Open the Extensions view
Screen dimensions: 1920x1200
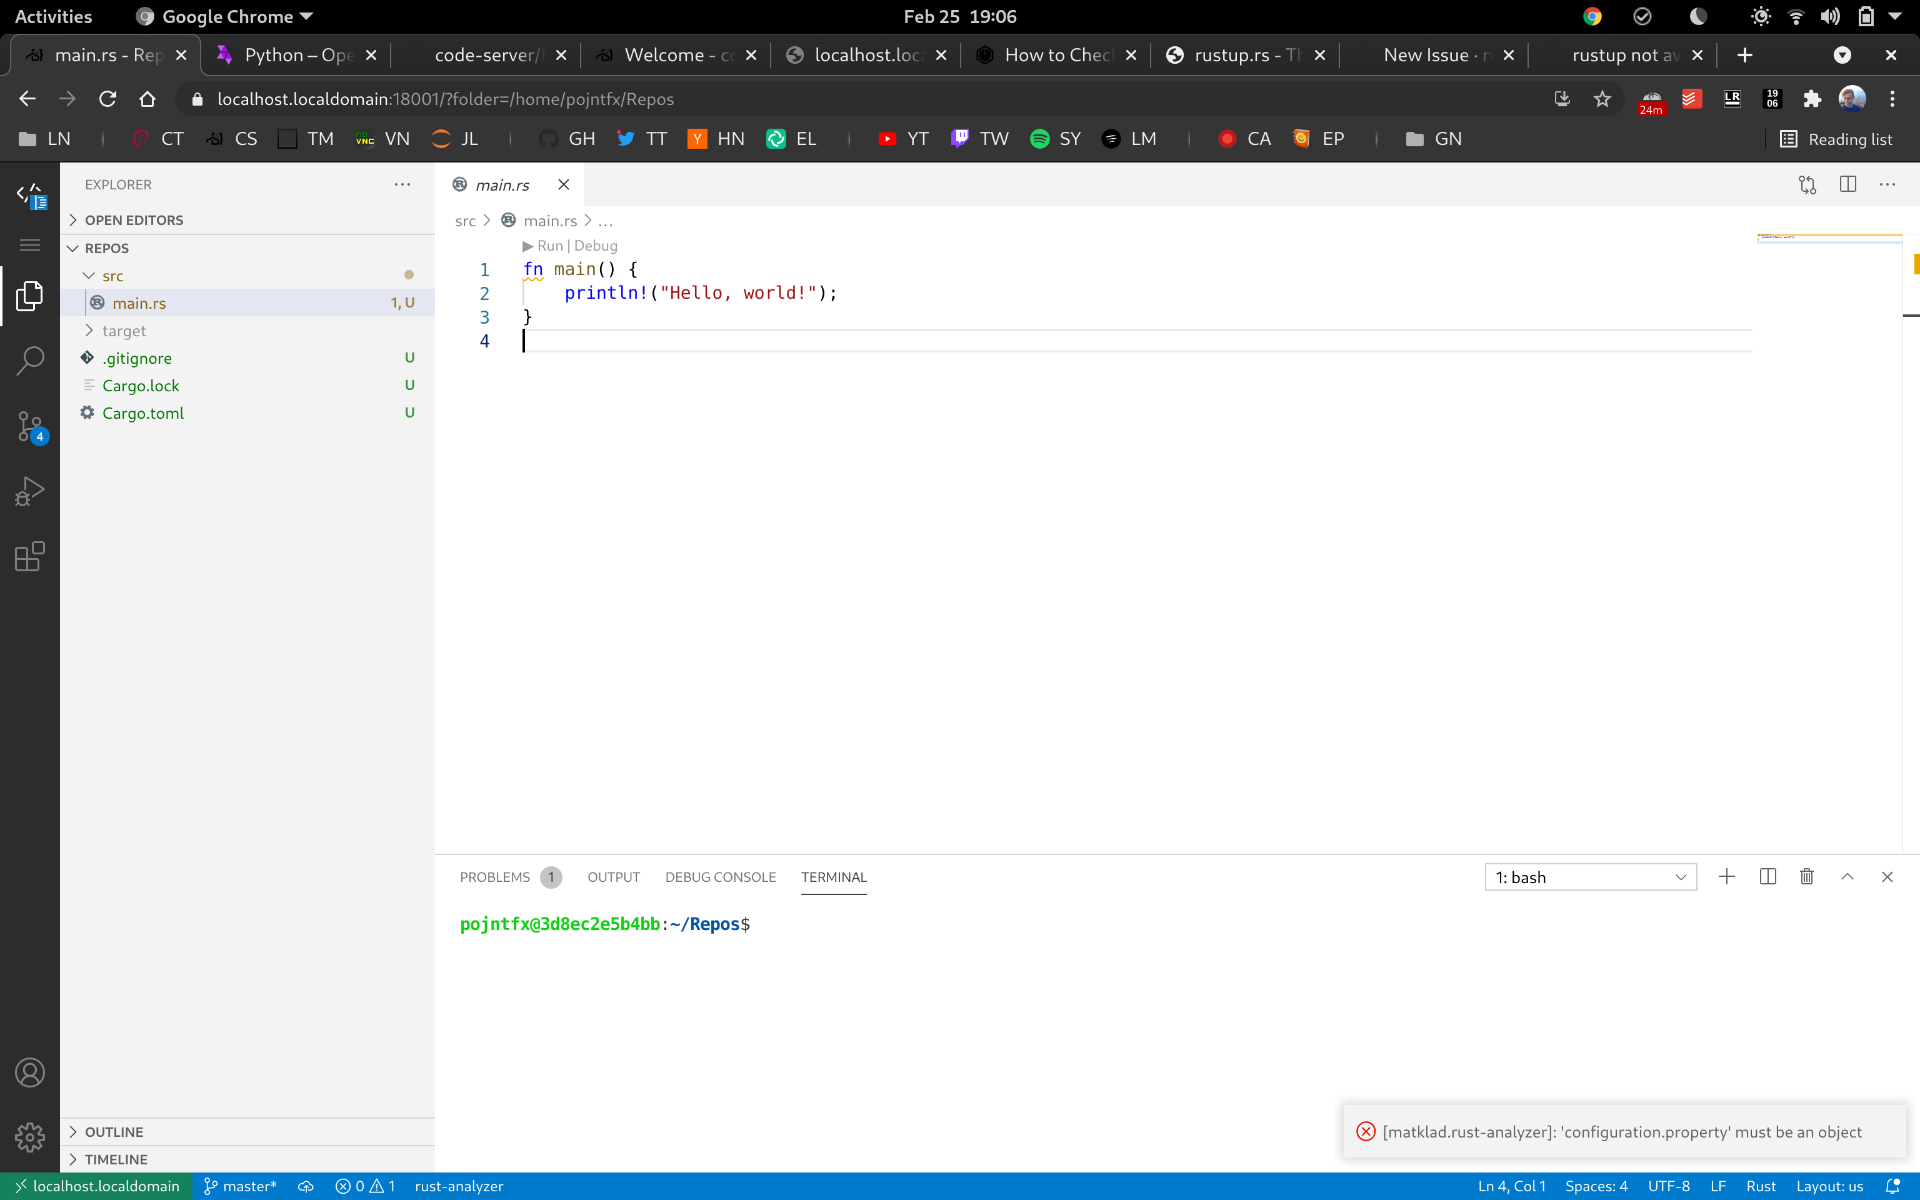click(30, 557)
